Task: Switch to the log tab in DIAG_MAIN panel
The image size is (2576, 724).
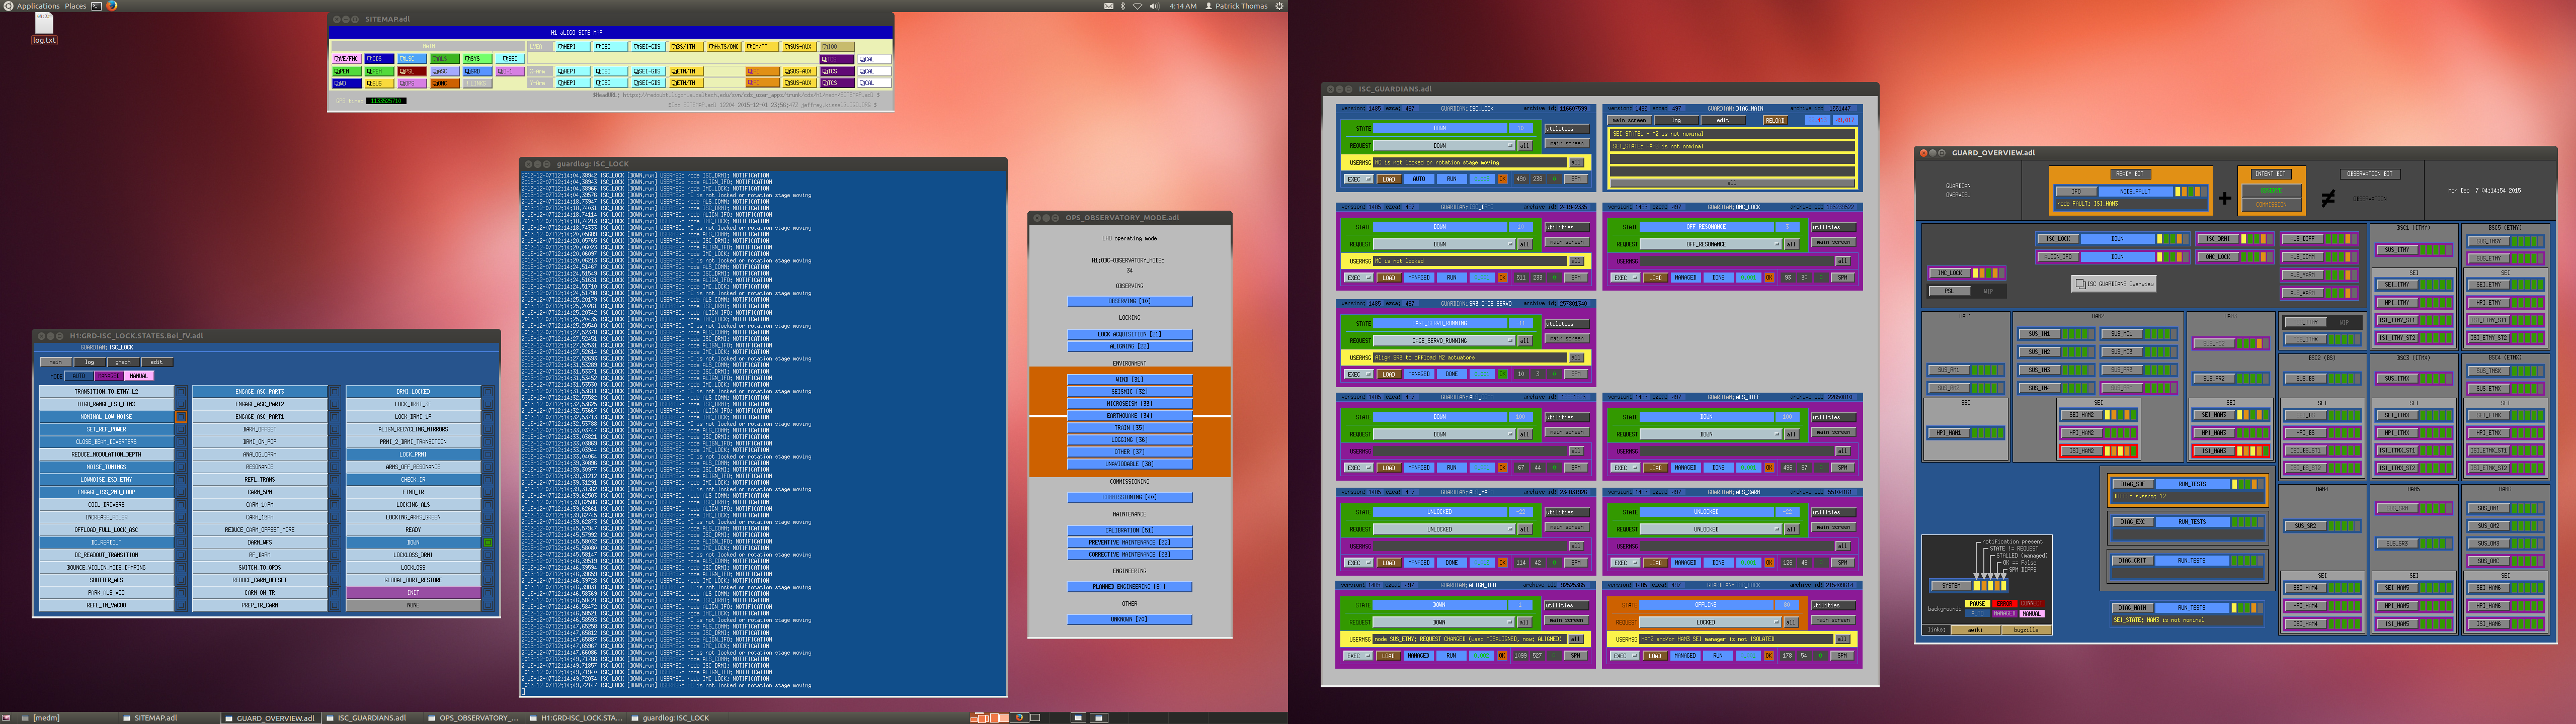Action: (x=1677, y=121)
